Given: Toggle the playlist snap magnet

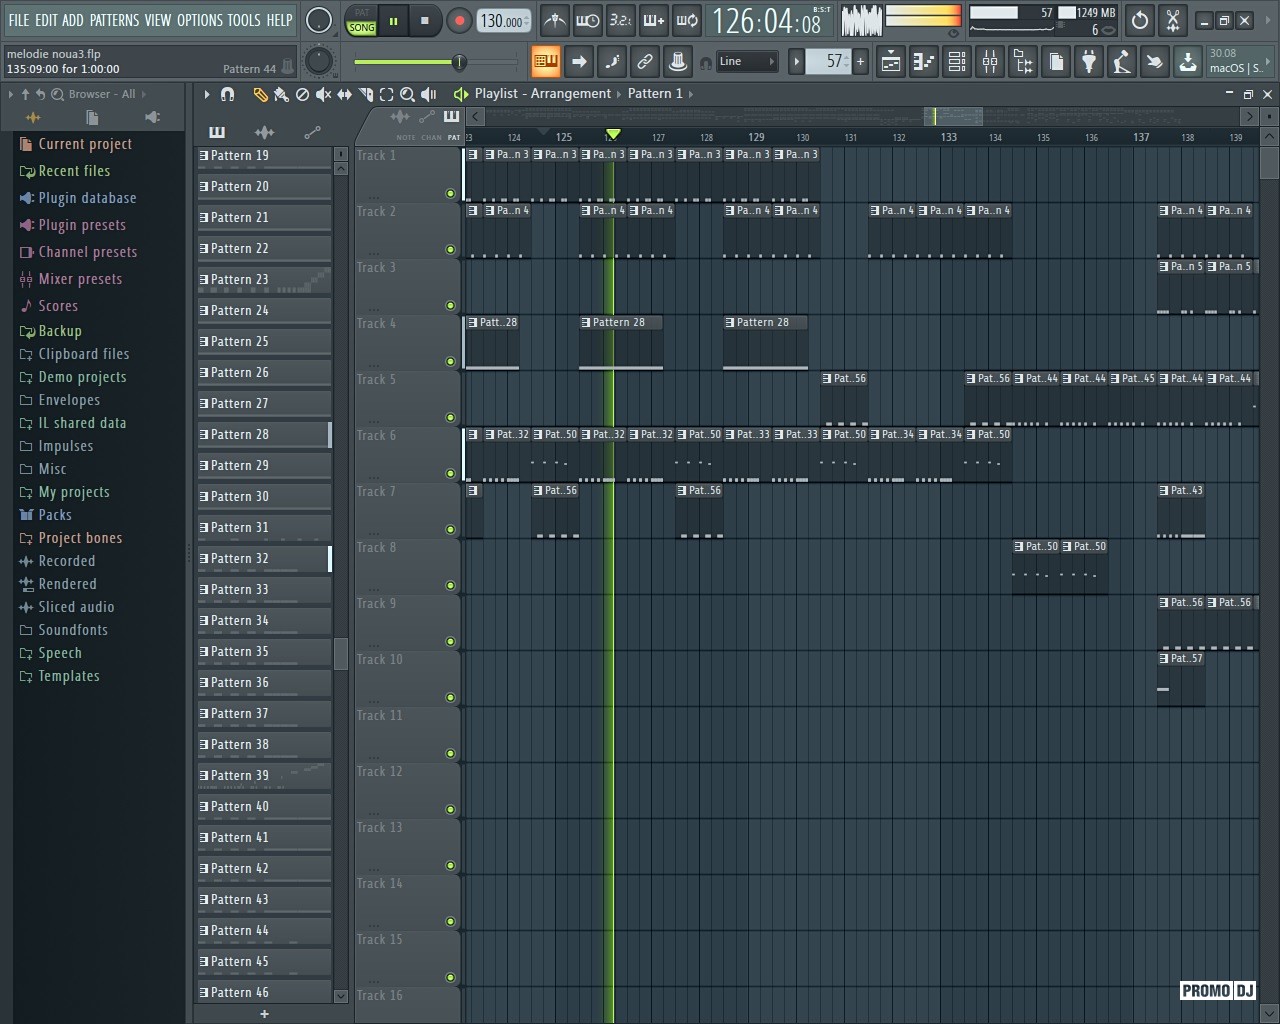Looking at the screenshot, I should click(x=228, y=94).
